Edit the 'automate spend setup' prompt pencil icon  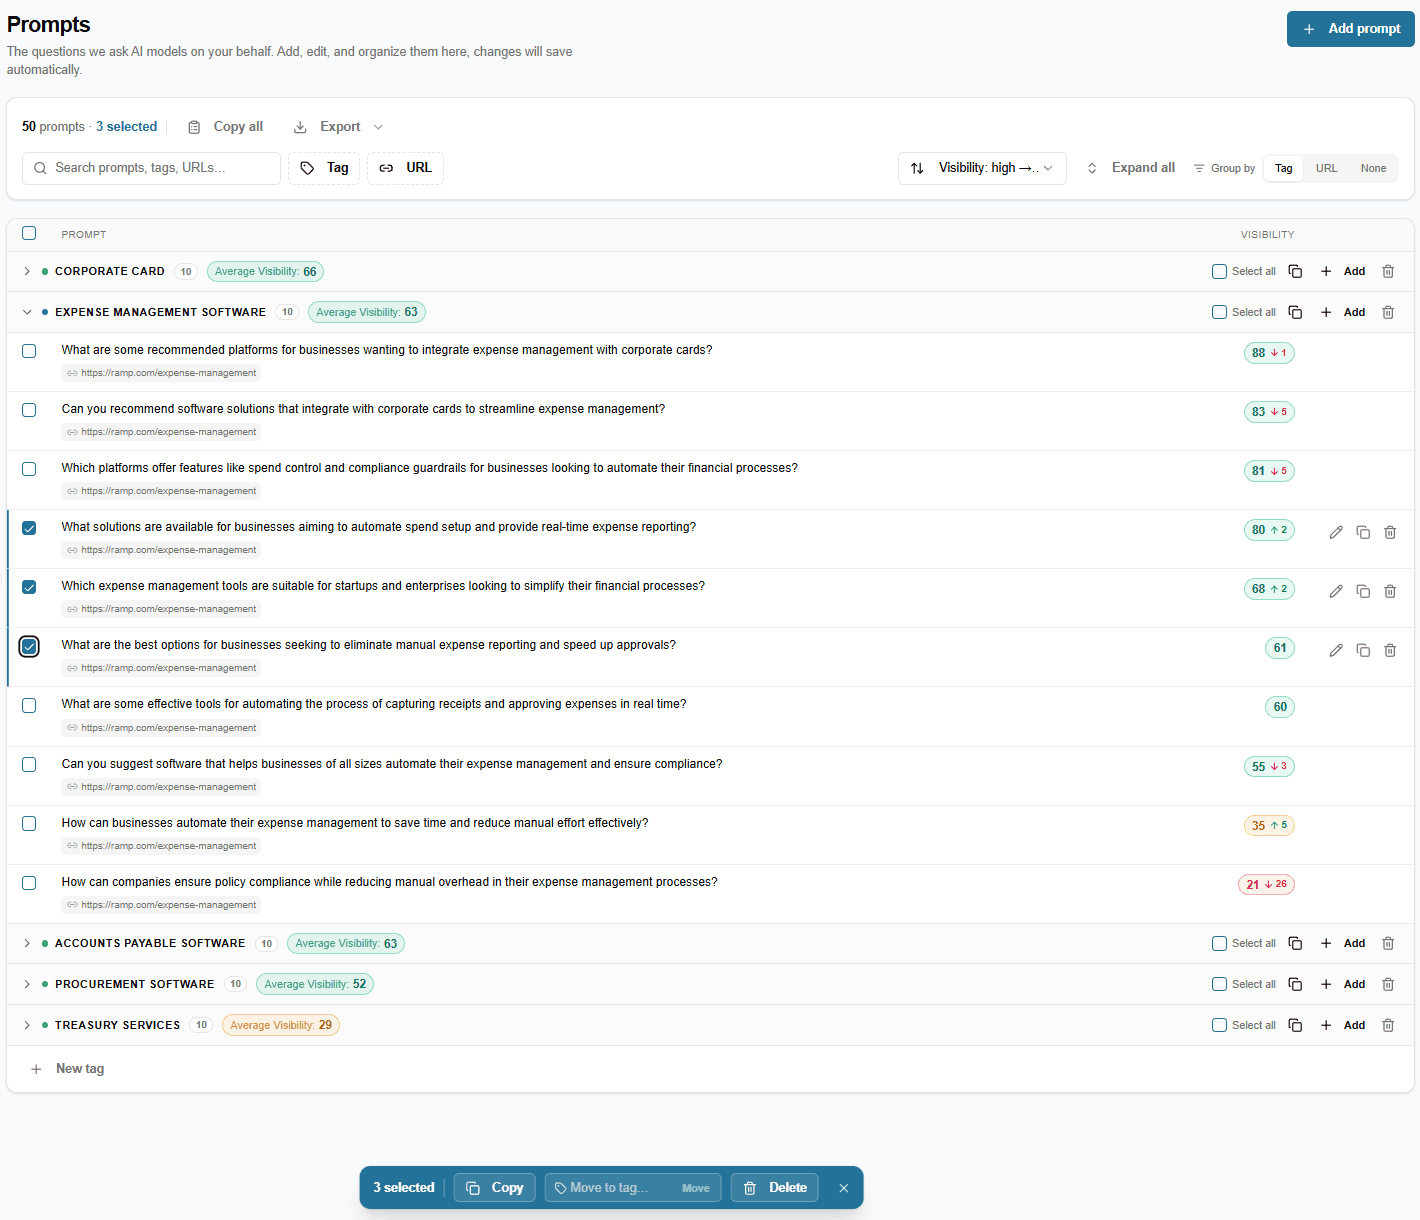pos(1336,532)
